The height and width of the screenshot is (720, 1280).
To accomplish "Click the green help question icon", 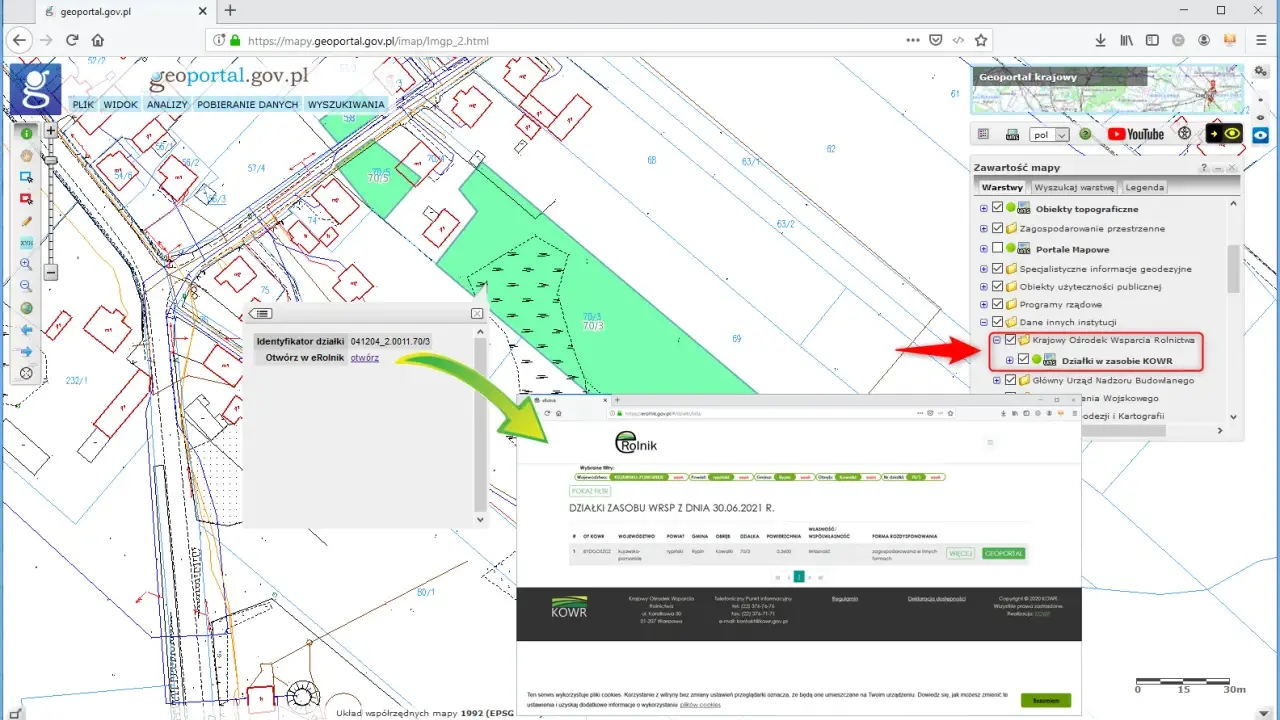I will [x=1085, y=134].
